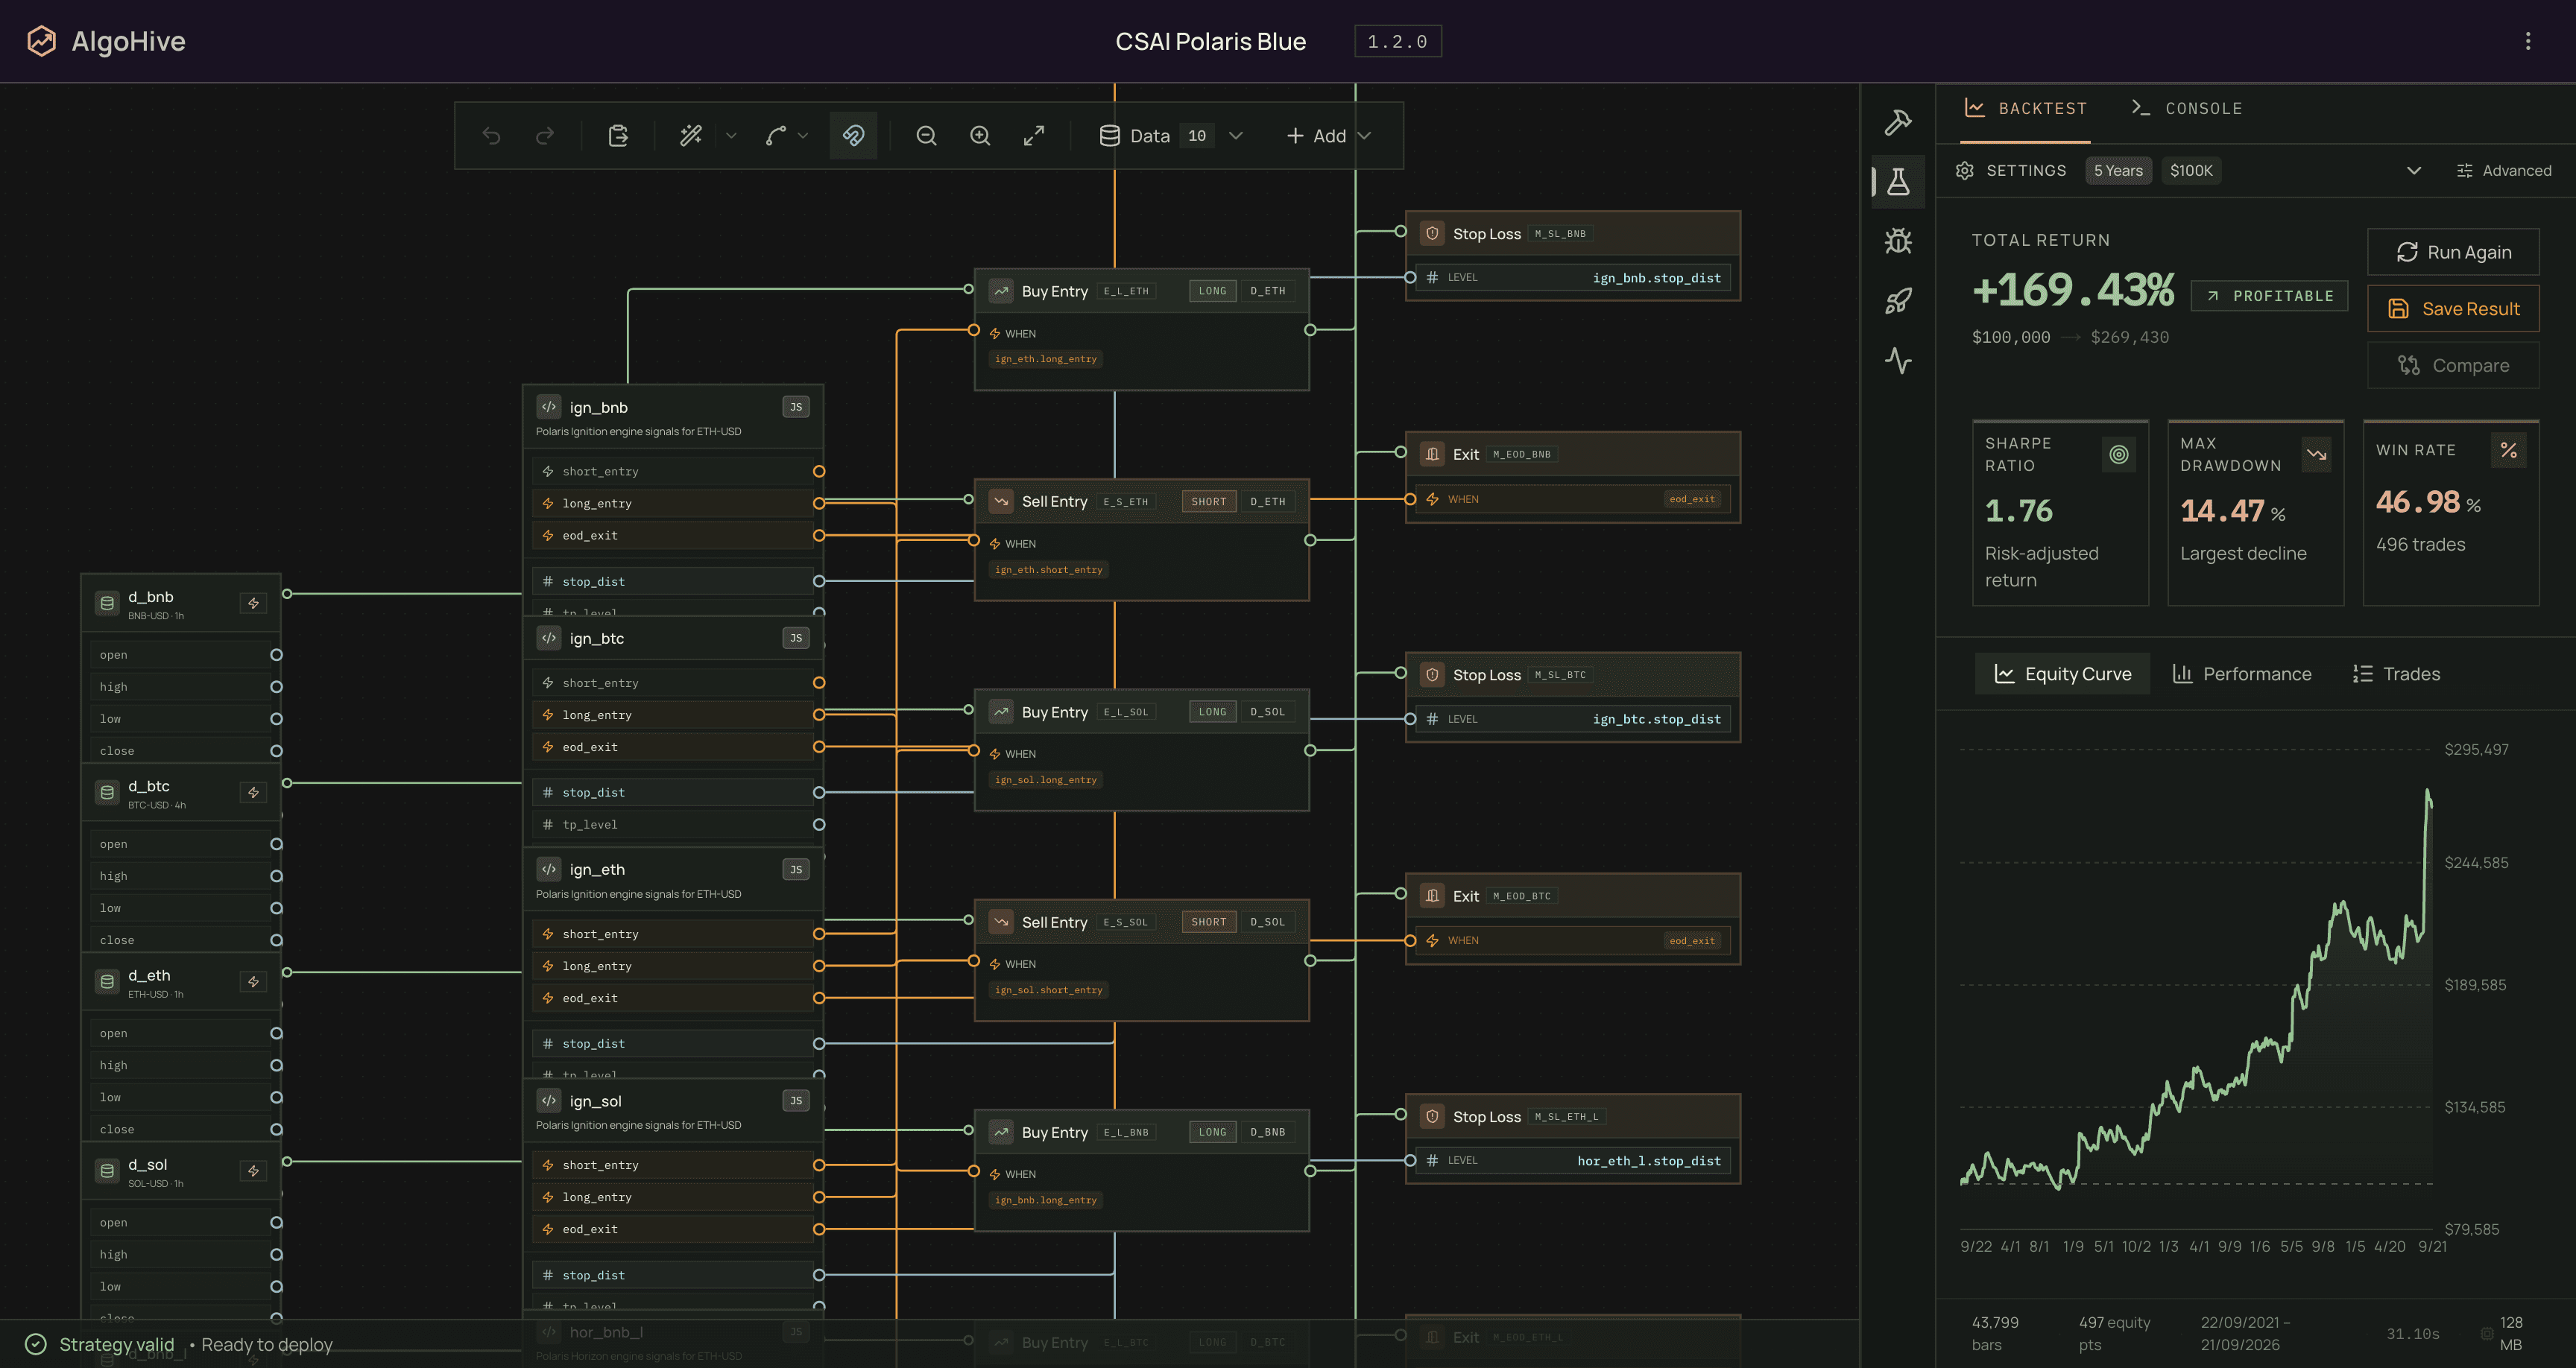The height and width of the screenshot is (1368, 2576).
Task: Open the rocket deploy panel in sidebar
Action: click(1898, 301)
